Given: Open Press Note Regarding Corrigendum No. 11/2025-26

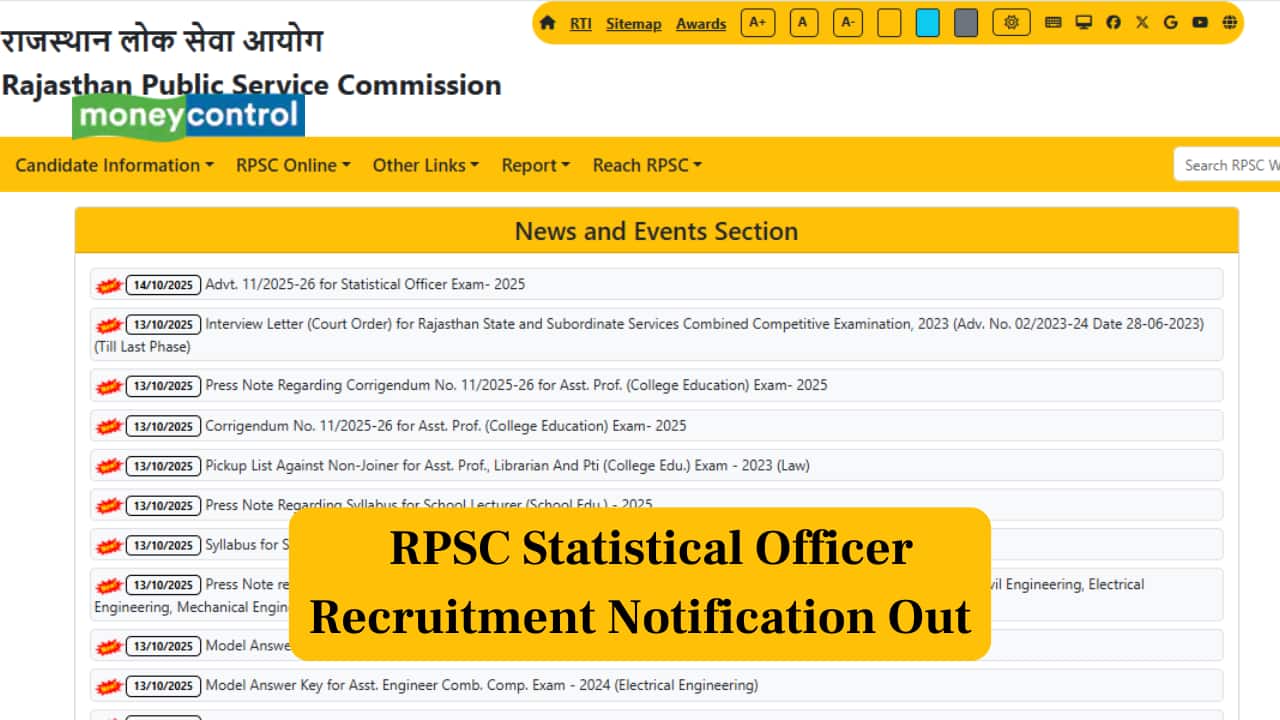Looking at the screenshot, I should click(x=516, y=385).
